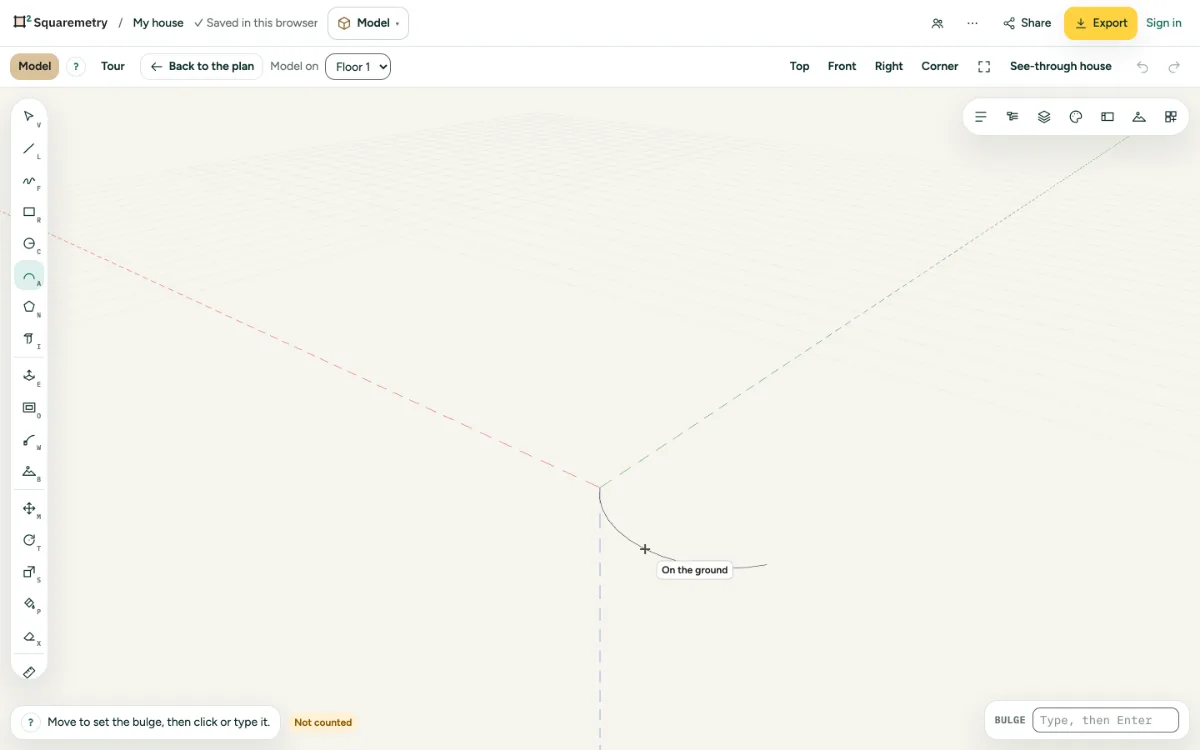
Task: Select the Paint bucket tool
Action: (29, 604)
